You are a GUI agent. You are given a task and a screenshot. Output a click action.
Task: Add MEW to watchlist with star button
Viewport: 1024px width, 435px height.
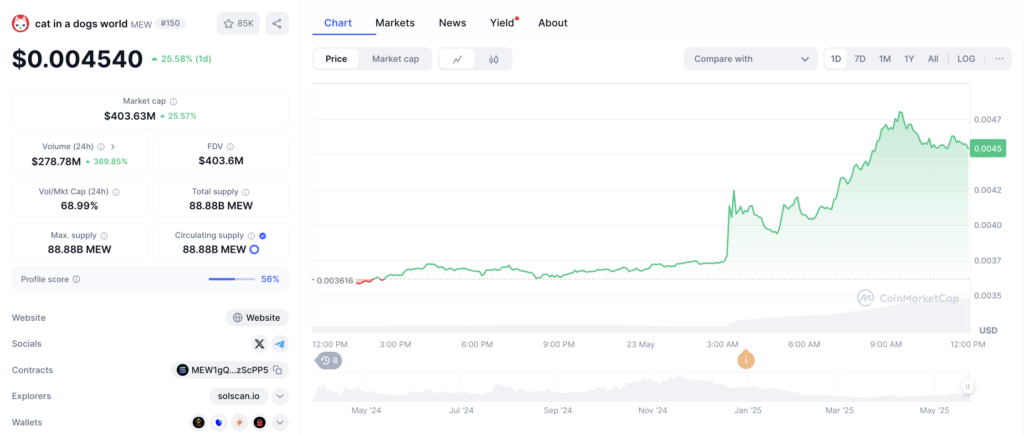238,24
